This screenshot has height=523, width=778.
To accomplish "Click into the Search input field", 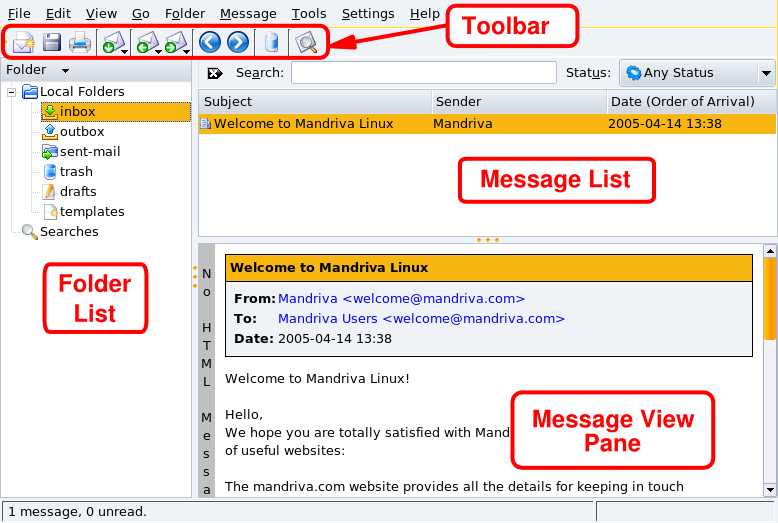I will coord(424,73).
